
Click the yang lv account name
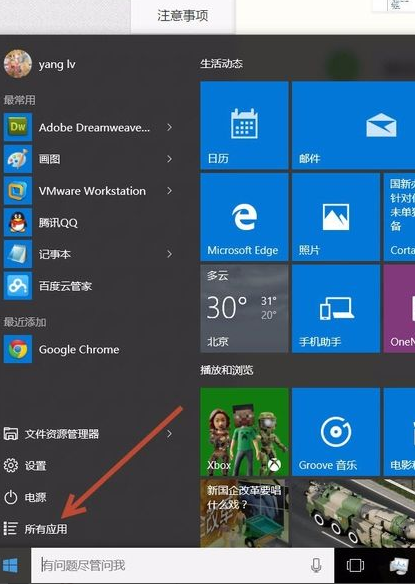[x=57, y=64]
